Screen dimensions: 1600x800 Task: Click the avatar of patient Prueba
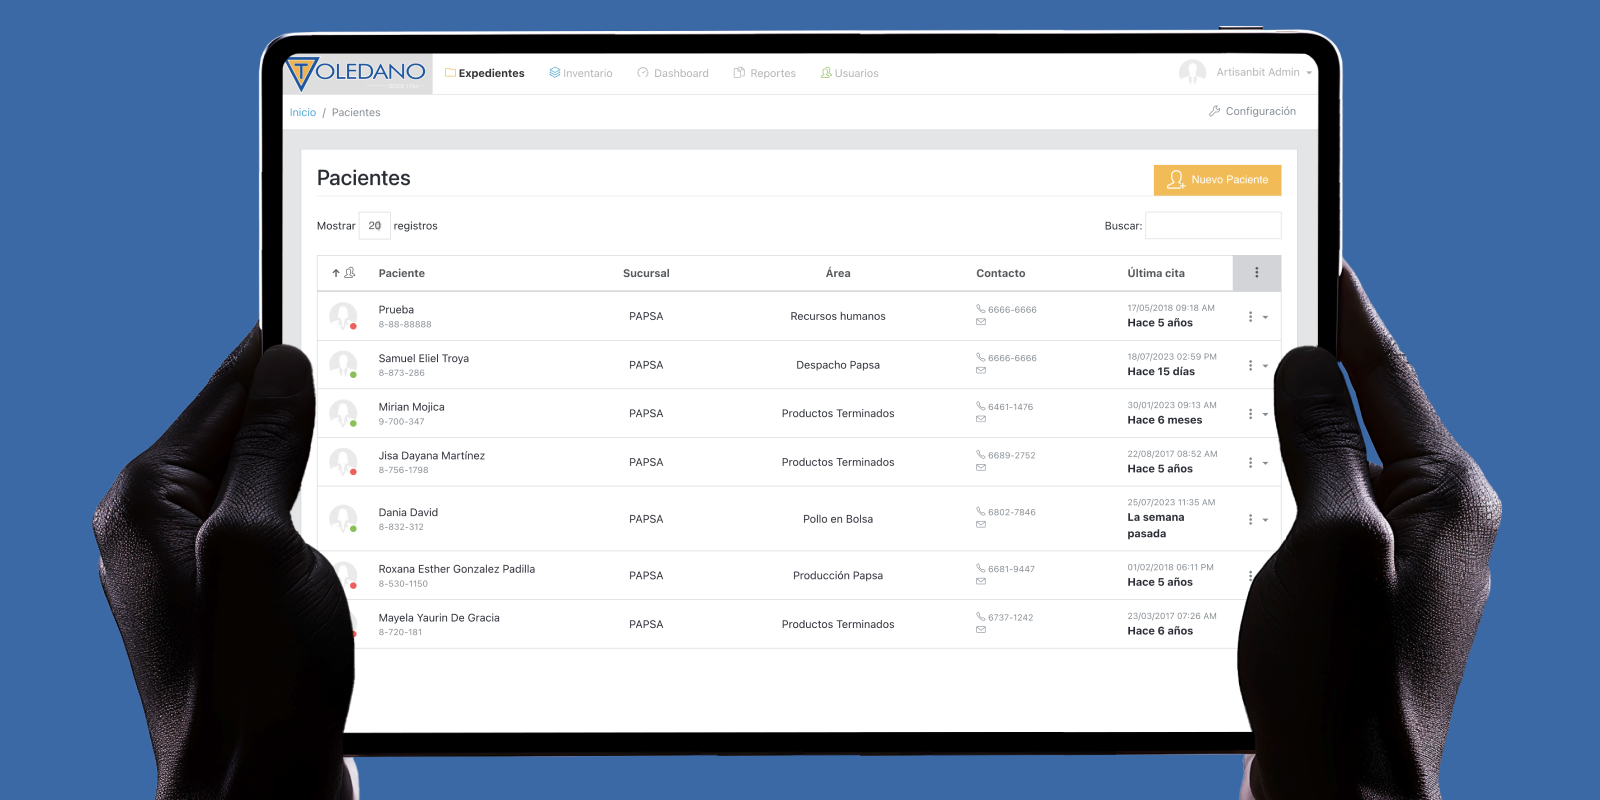344,316
